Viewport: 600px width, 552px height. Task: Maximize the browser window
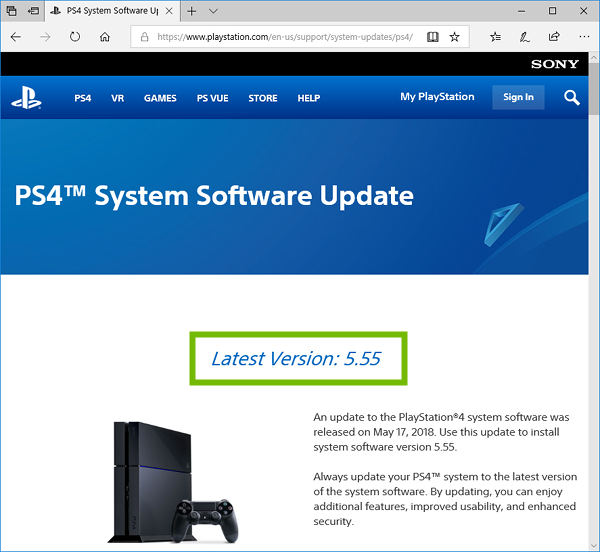(553, 11)
